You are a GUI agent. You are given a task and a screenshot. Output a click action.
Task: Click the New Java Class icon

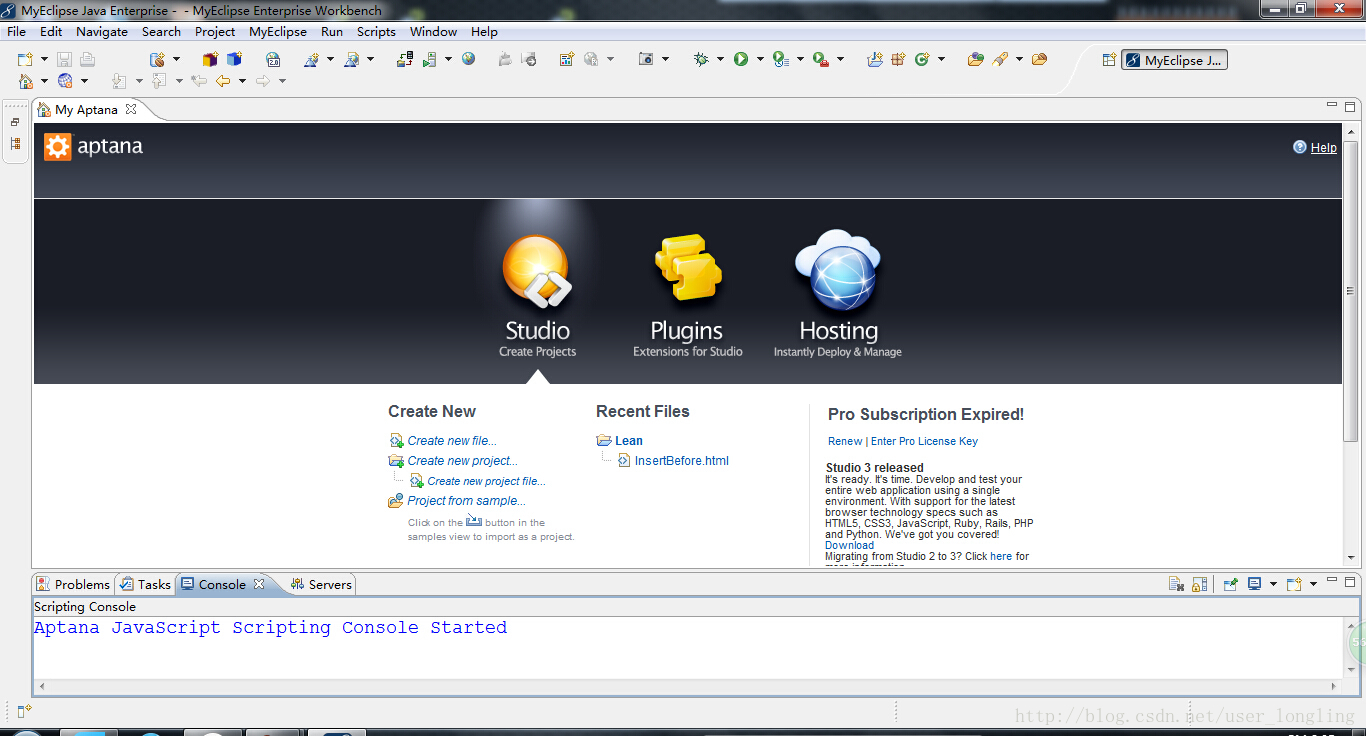(922, 60)
